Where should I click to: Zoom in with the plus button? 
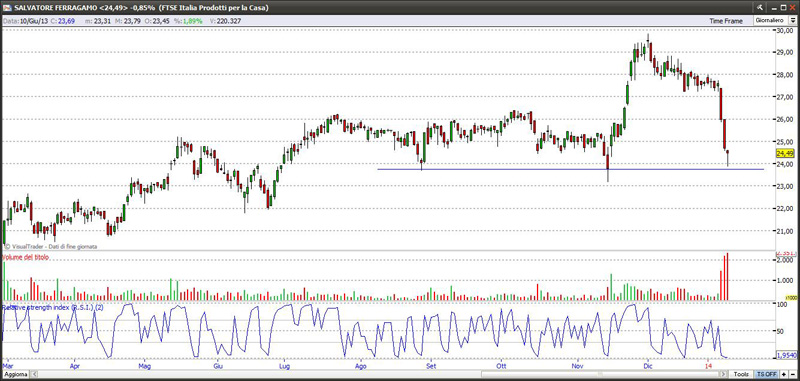coord(783,374)
